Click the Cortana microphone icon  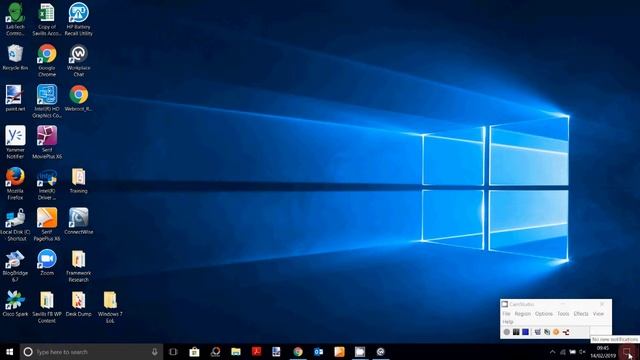(x=155, y=352)
